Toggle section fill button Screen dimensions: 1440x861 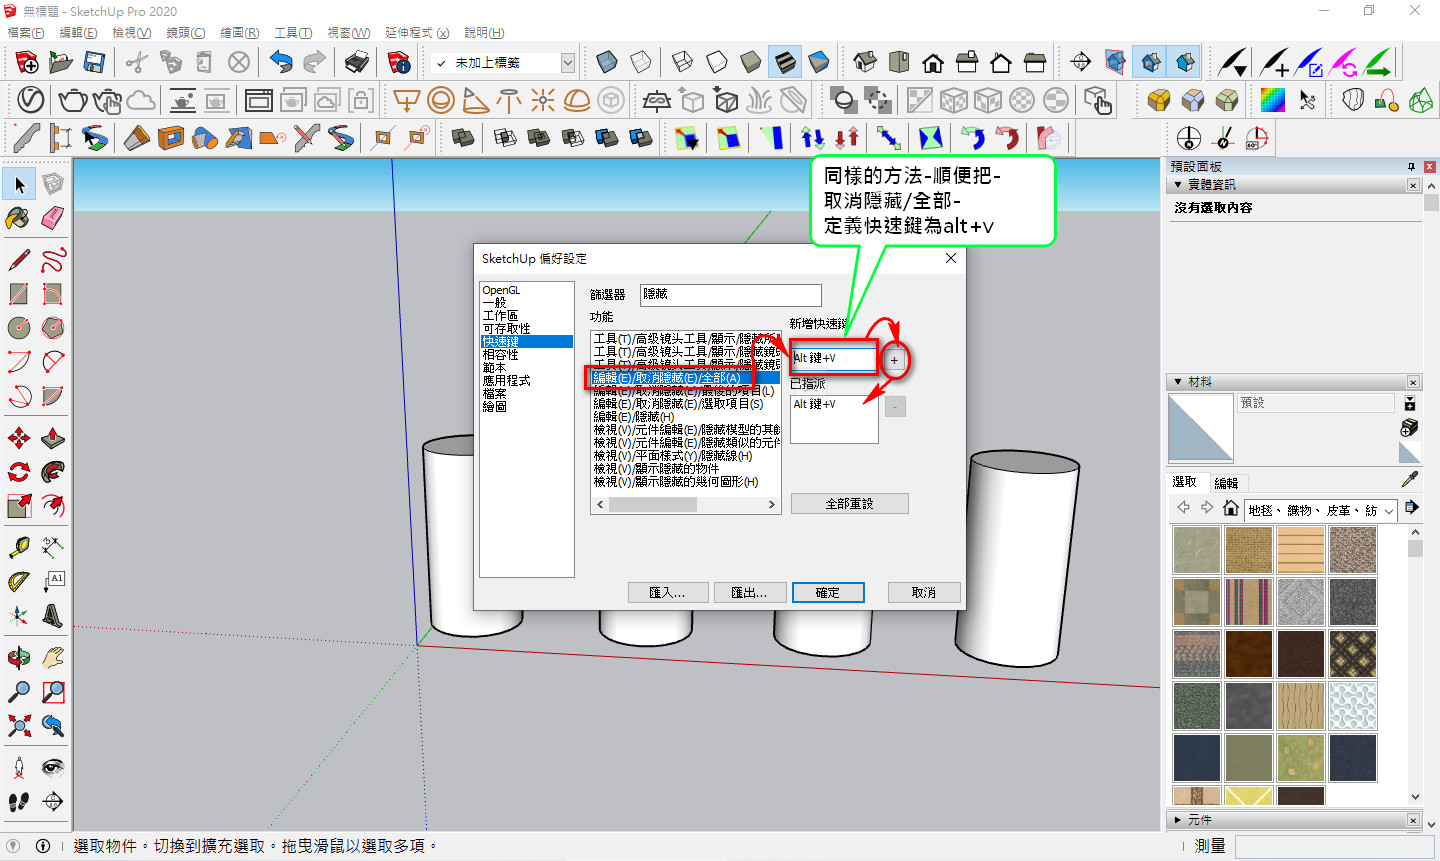(x=1185, y=62)
